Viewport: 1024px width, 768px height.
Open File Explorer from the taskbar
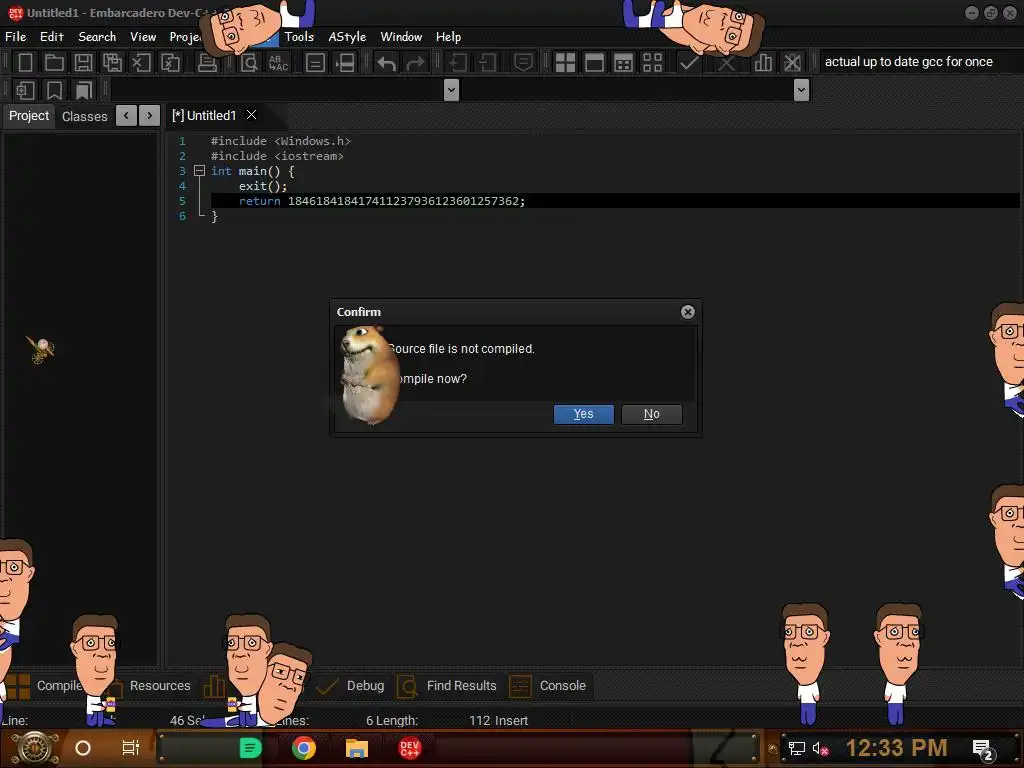click(x=357, y=748)
